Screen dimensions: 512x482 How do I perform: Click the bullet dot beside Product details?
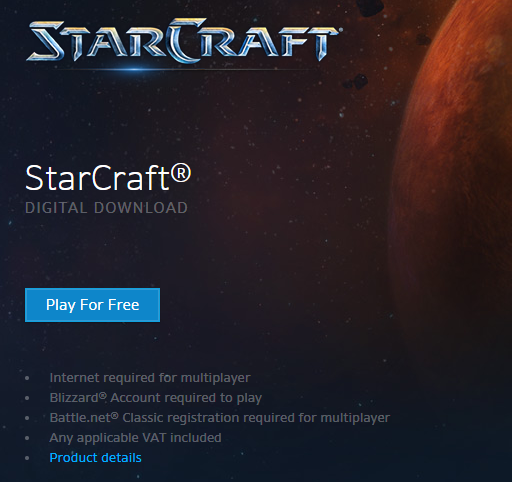coord(27,458)
